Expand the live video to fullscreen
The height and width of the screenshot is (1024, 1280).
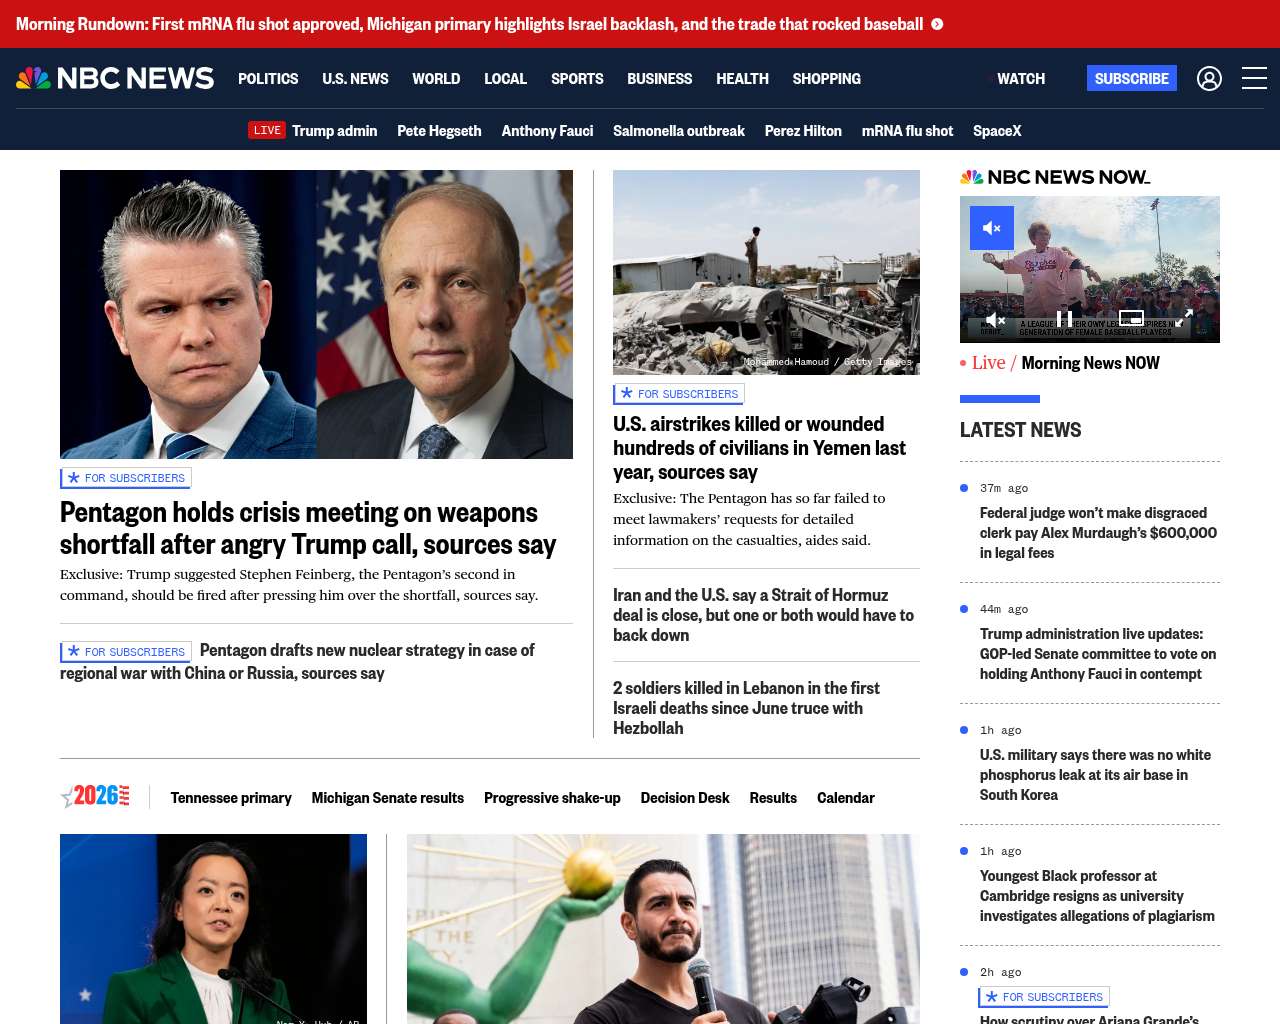[x=1183, y=318]
